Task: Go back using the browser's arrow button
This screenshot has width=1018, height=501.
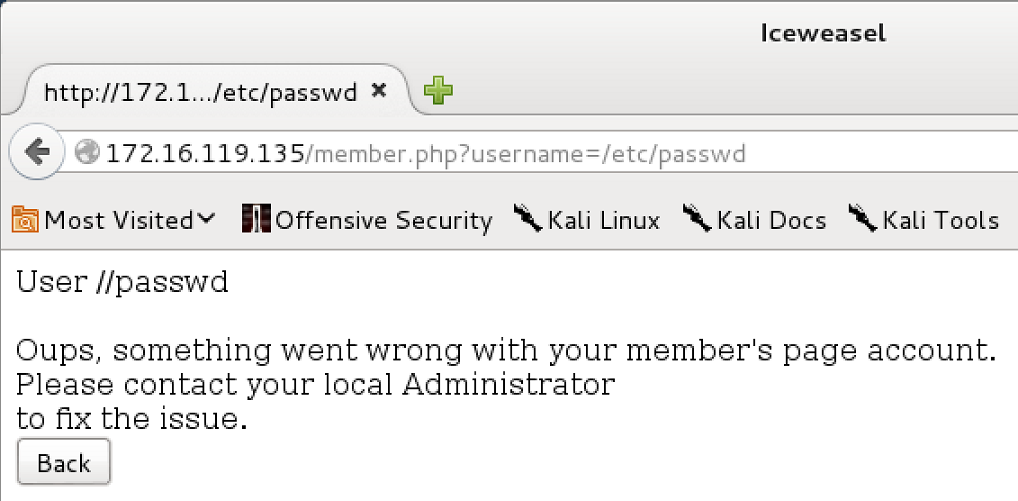Action: 36,152
